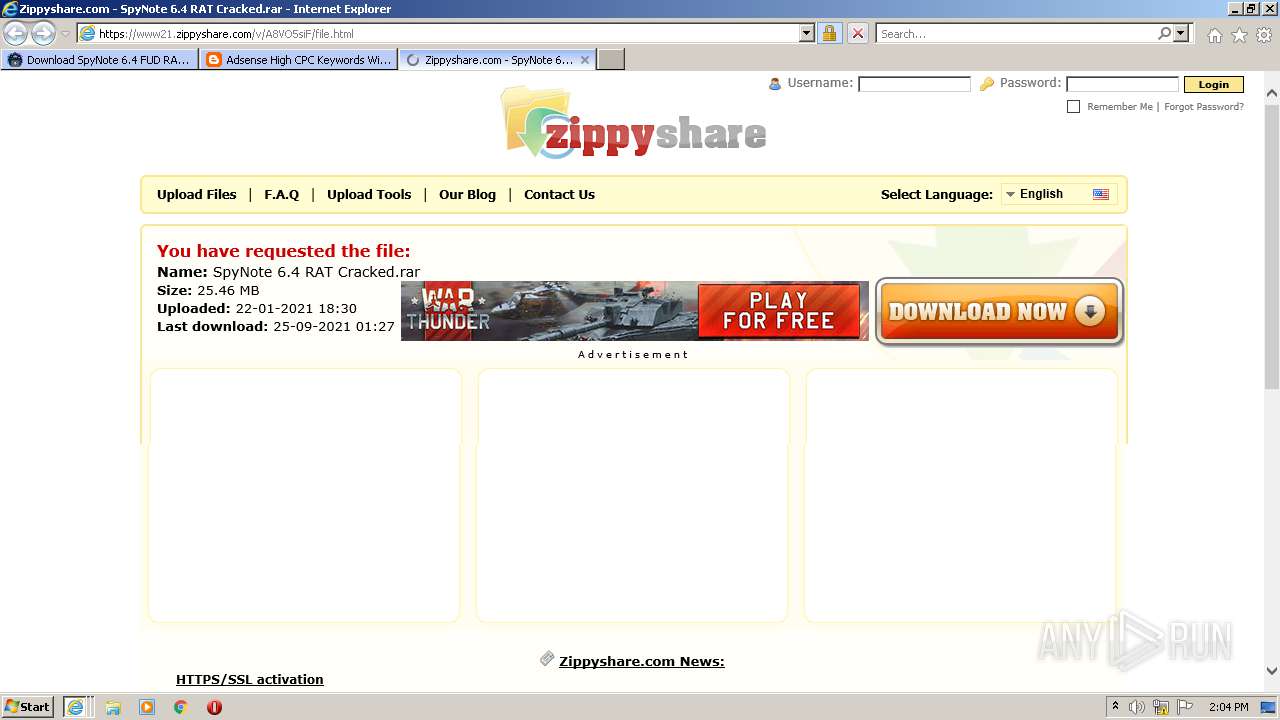Open the network tray icon
The width and height of the screenshot is (1280, 720).
coord(1161,707)
